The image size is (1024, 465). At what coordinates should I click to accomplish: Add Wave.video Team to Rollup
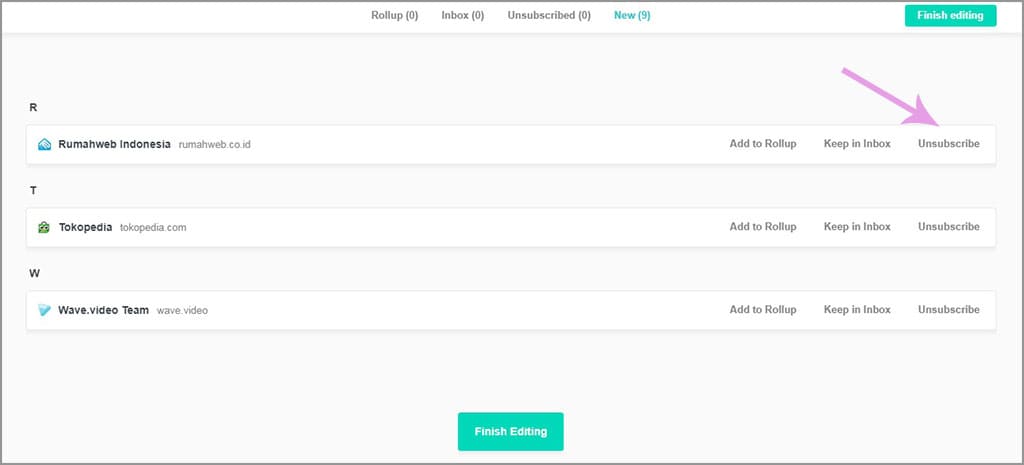click(x=762, y=310)
